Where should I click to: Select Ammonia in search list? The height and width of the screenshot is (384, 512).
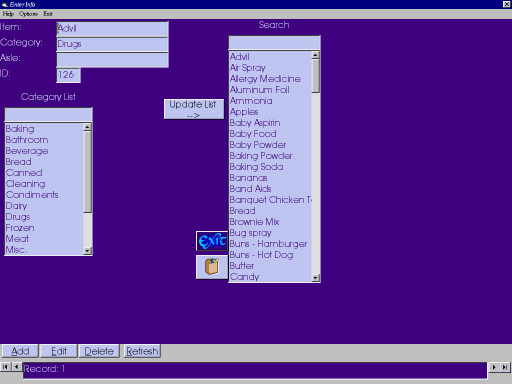tap(270, 101)
